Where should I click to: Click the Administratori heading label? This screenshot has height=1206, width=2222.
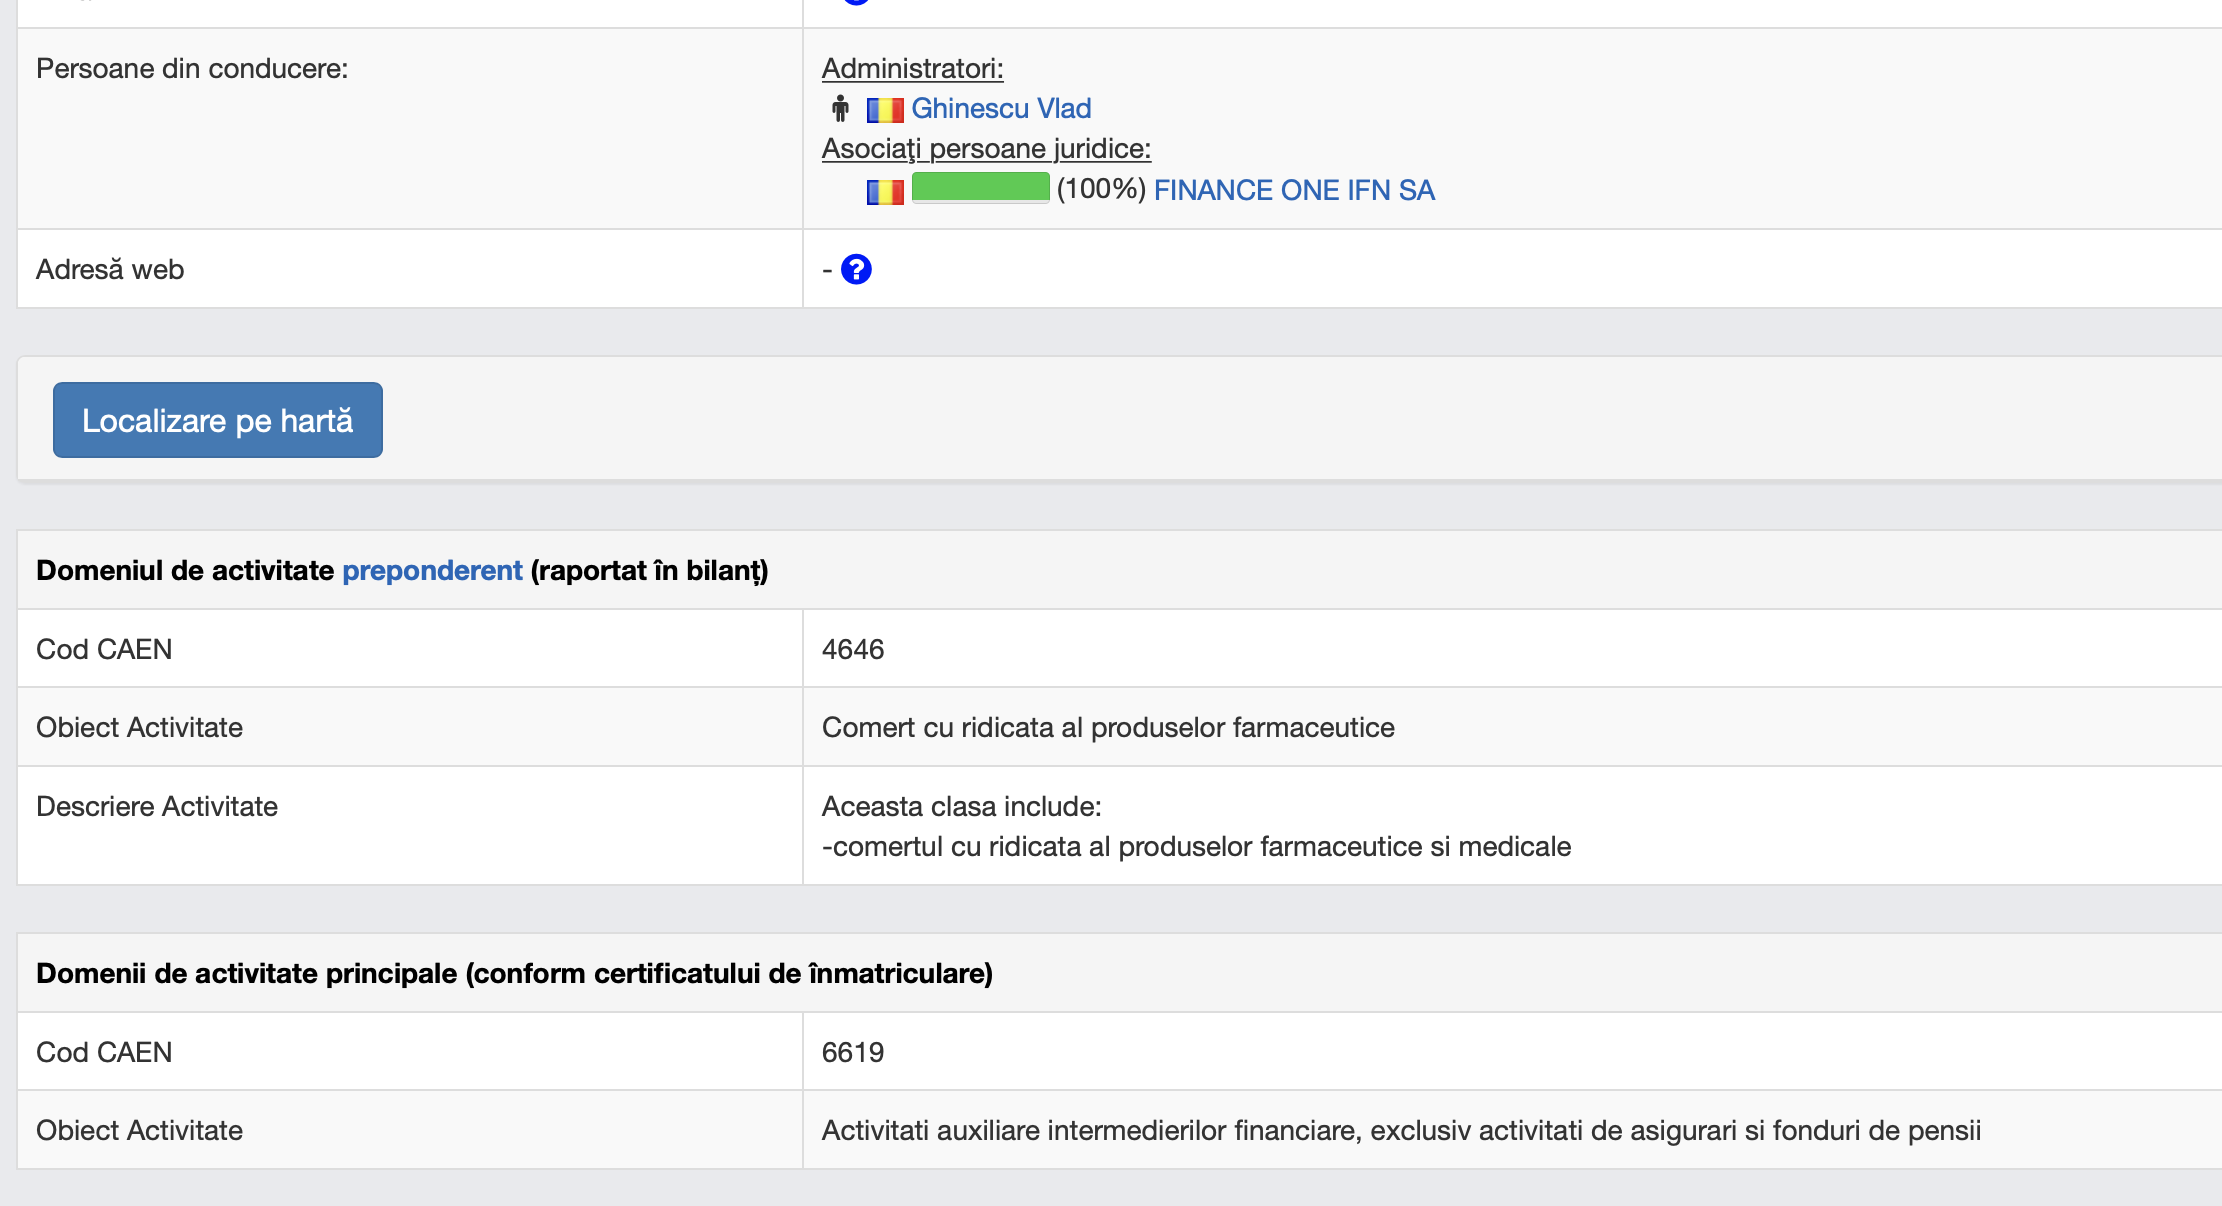tap(912, 68)
